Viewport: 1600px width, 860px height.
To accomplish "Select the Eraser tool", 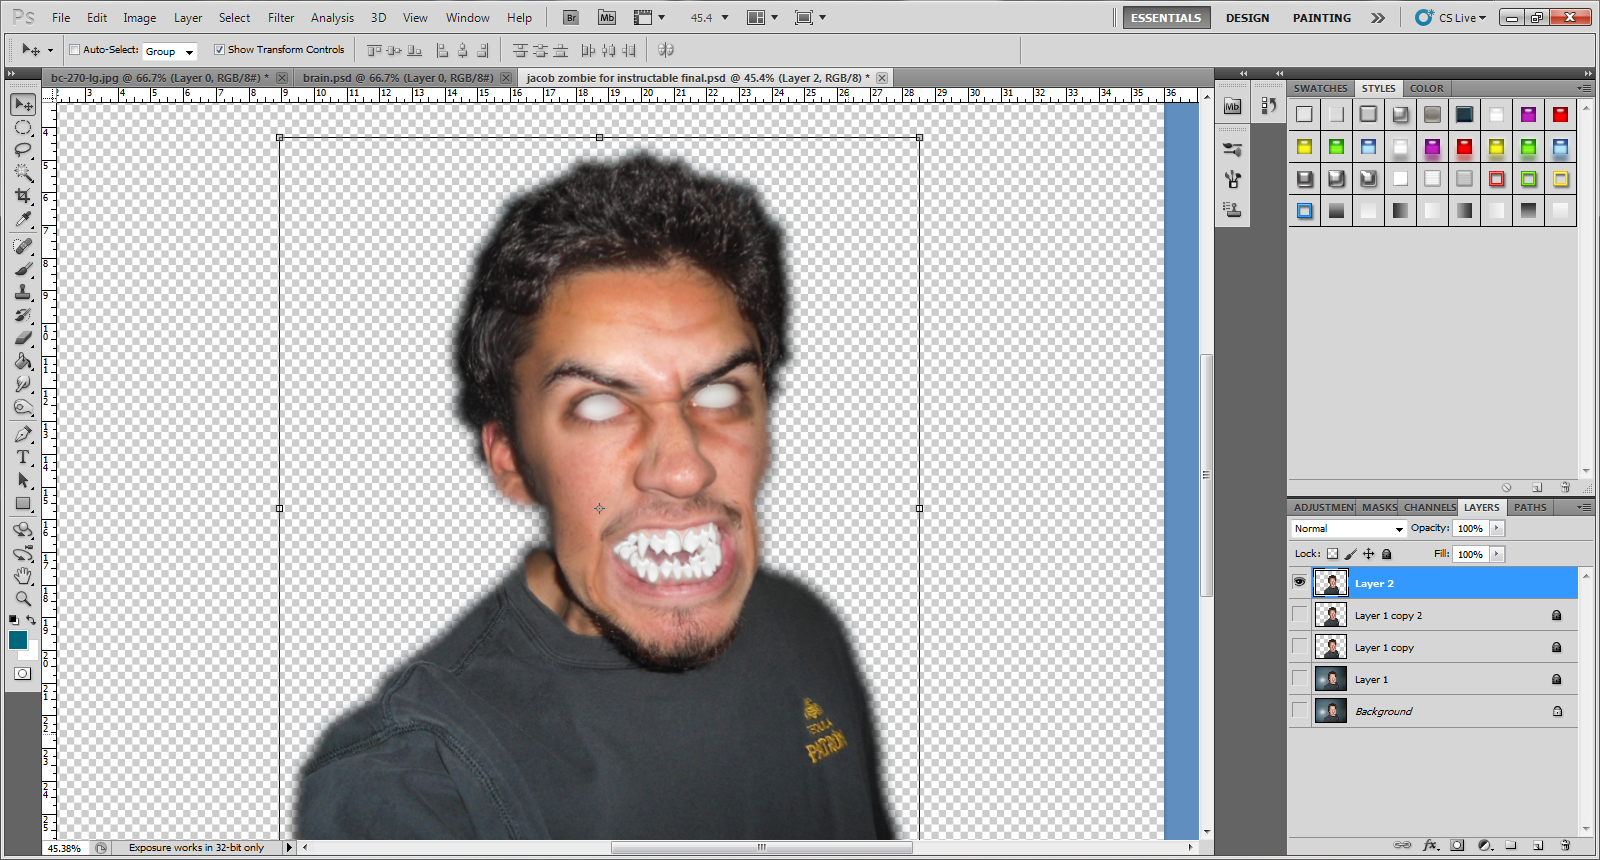I will 23,338.
